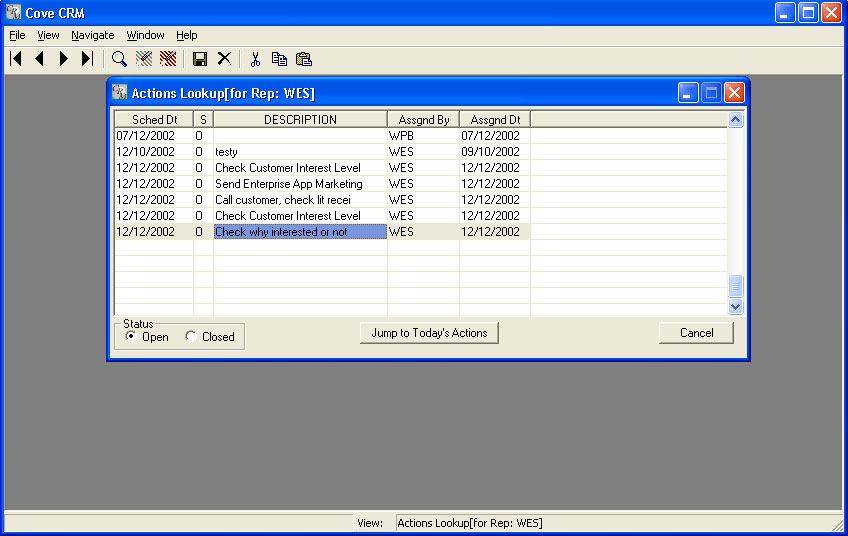
Task: Open the magnifier search icon
Action: point(119,58)
